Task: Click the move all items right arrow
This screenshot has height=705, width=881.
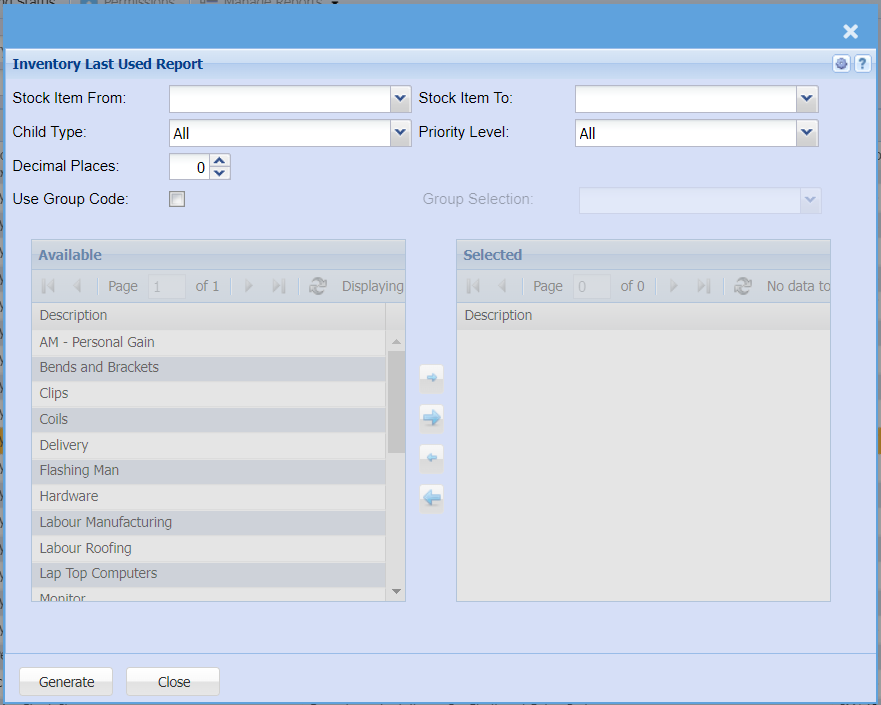Action: click(x=431, y=418)
